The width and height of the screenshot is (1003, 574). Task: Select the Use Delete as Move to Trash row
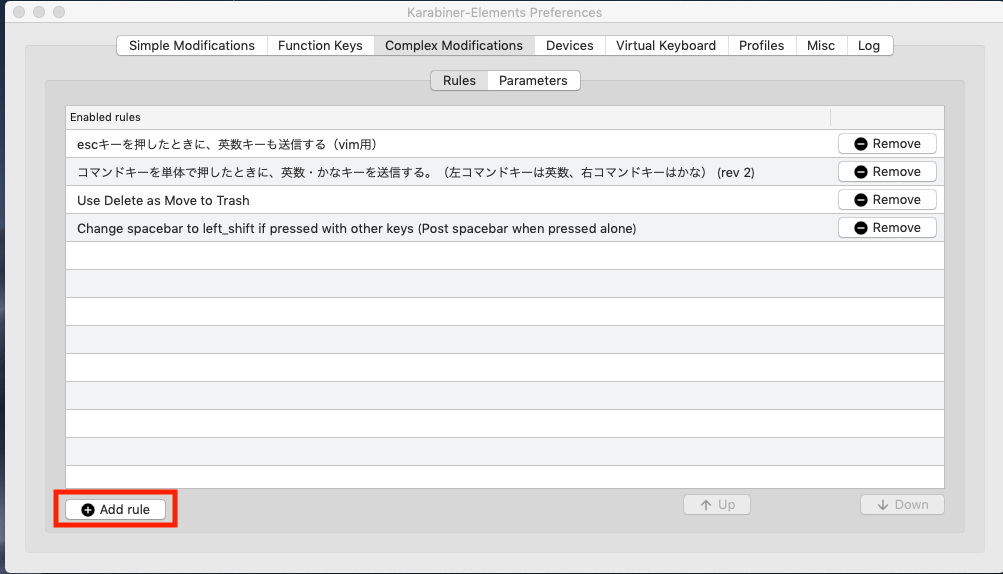505,200
